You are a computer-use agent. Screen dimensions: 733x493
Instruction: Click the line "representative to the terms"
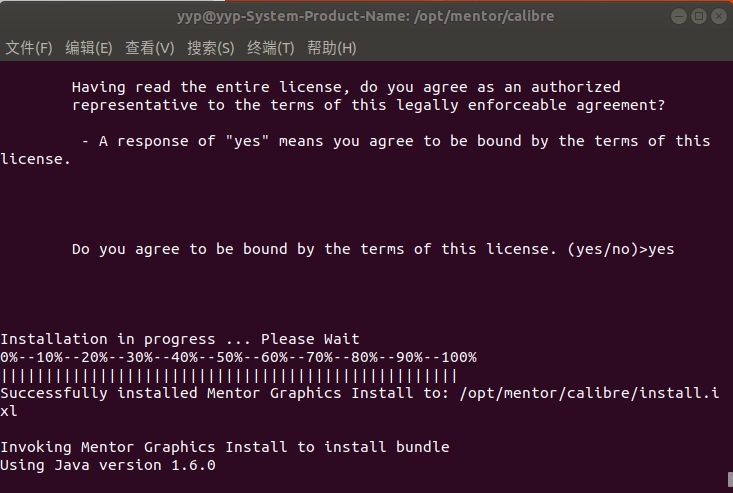[368, 105]
